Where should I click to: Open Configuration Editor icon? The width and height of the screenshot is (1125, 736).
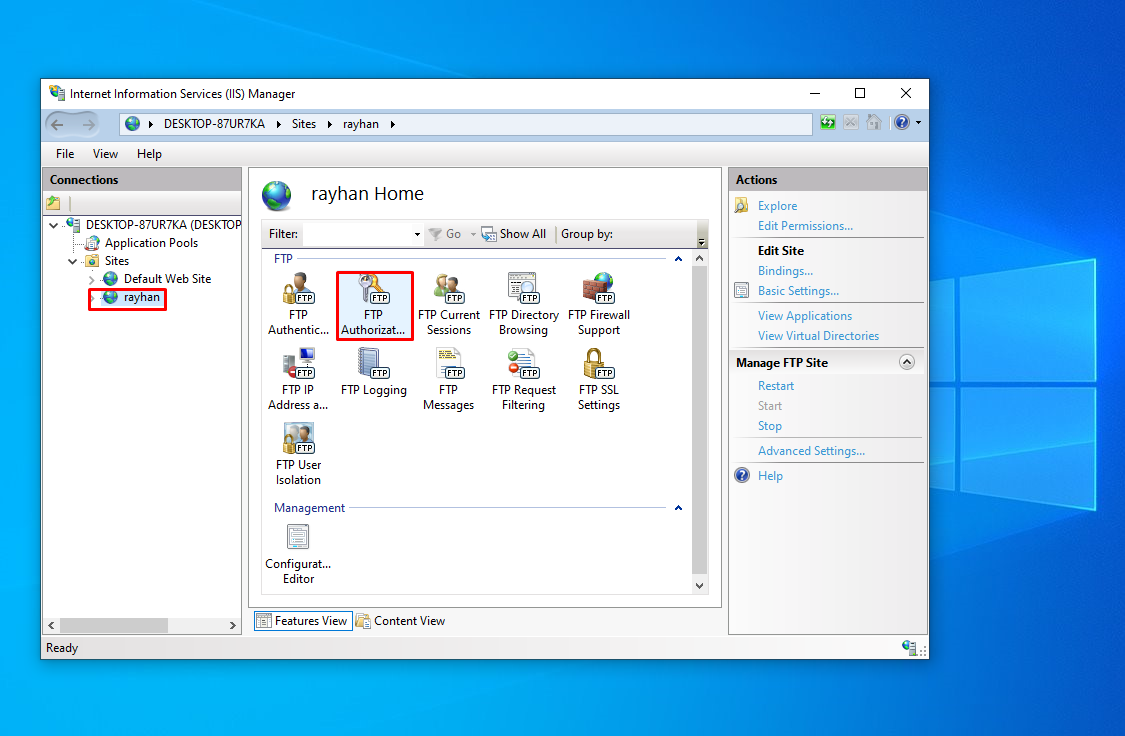coord(298,555)
